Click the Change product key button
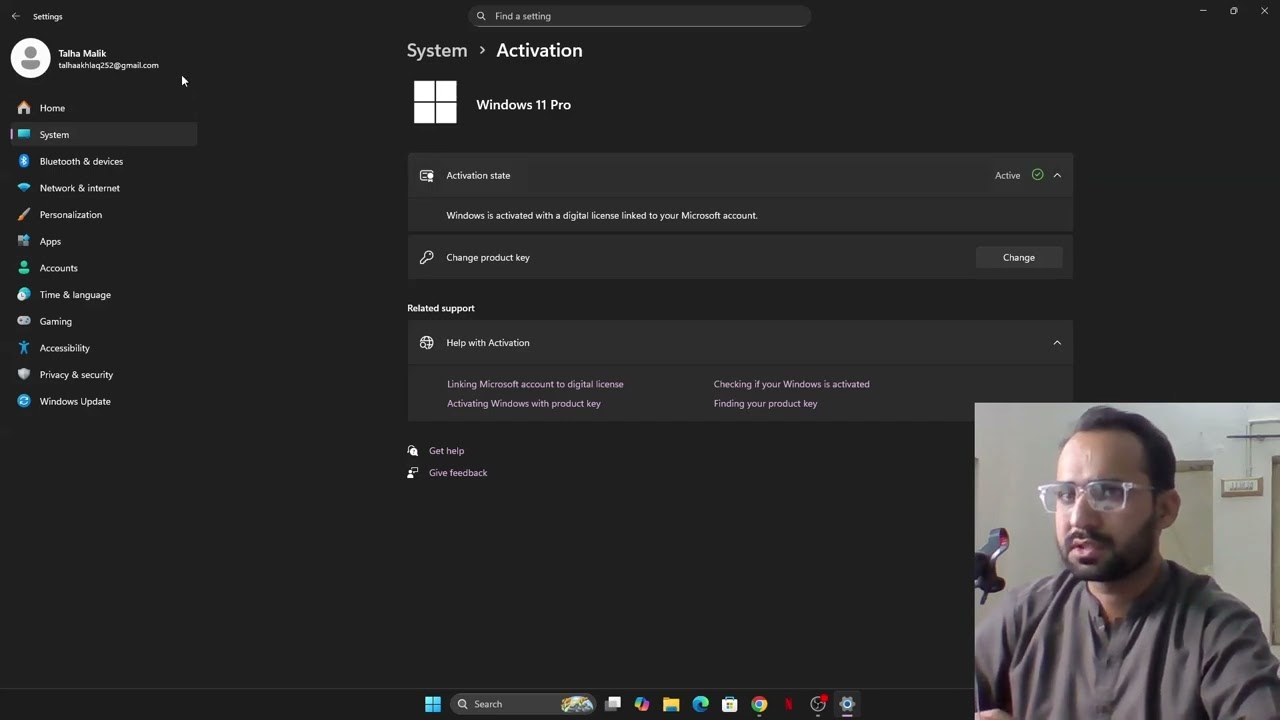1280x720 pixels. click(1019, 258)
